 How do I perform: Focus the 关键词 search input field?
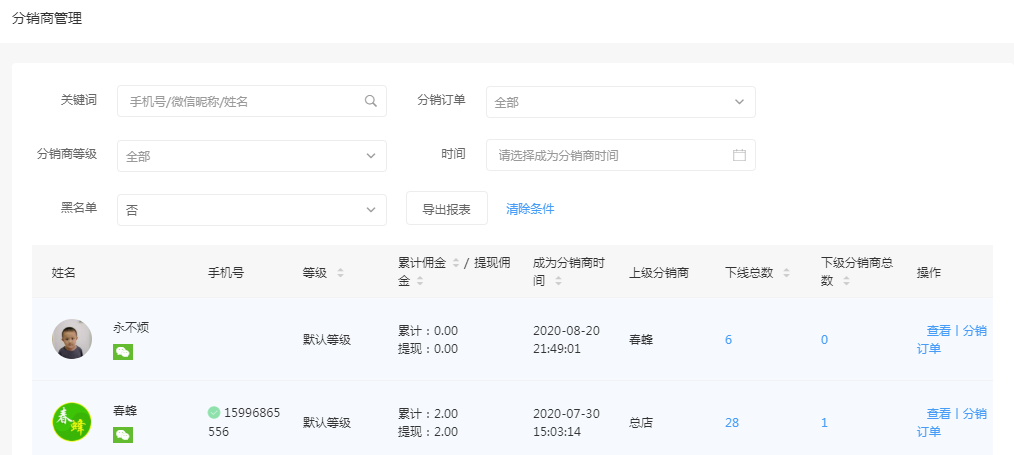point(240,101)
